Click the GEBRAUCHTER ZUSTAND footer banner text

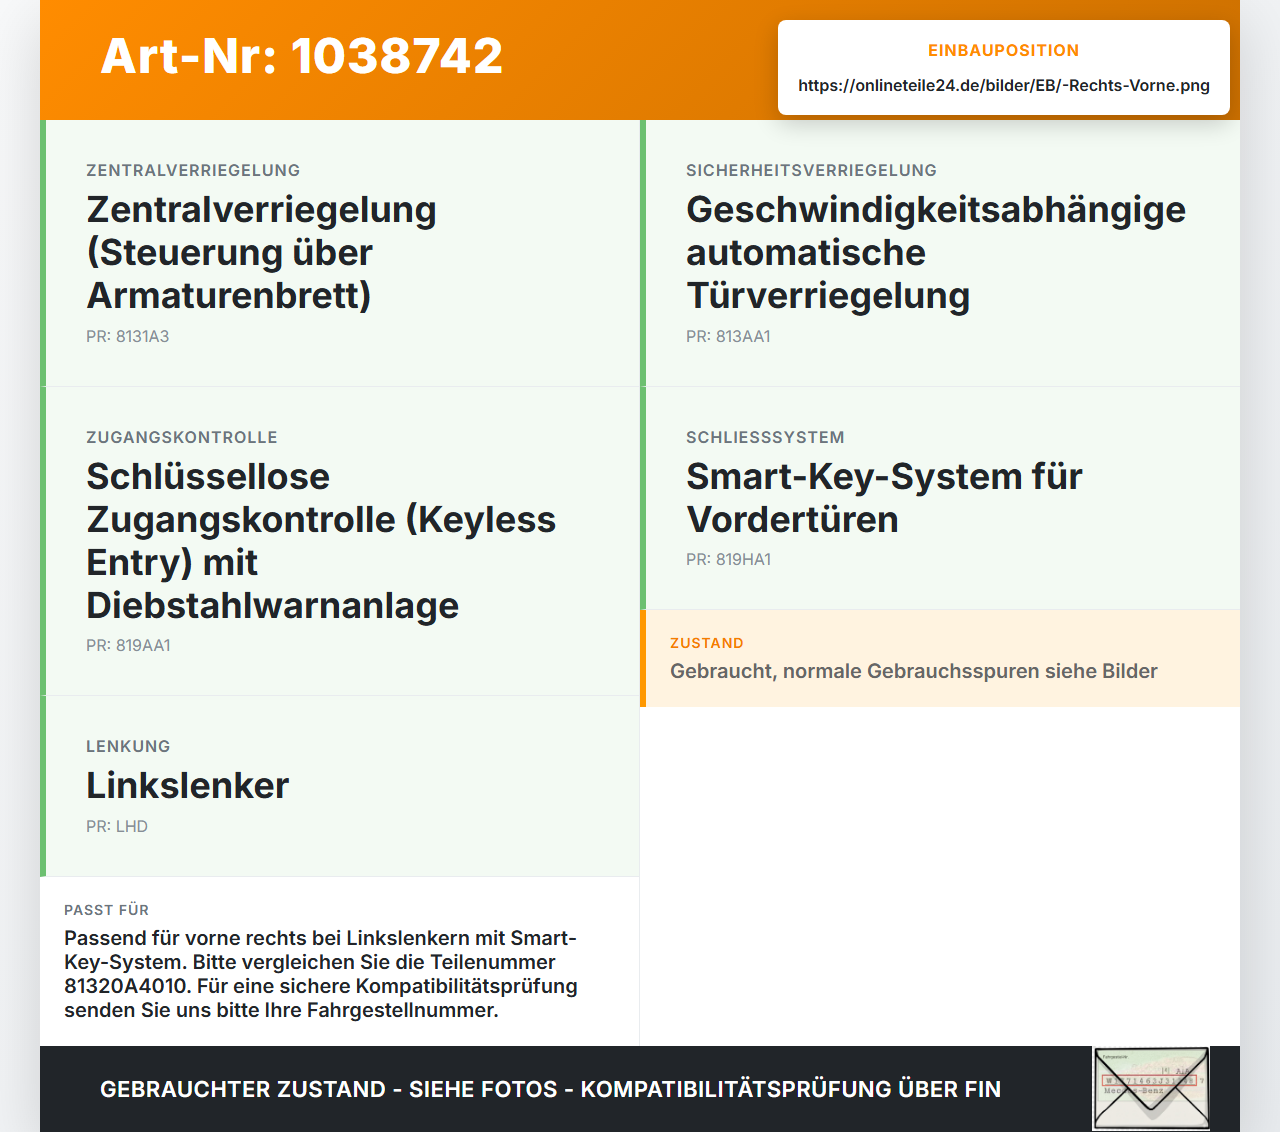[550, 1089]
